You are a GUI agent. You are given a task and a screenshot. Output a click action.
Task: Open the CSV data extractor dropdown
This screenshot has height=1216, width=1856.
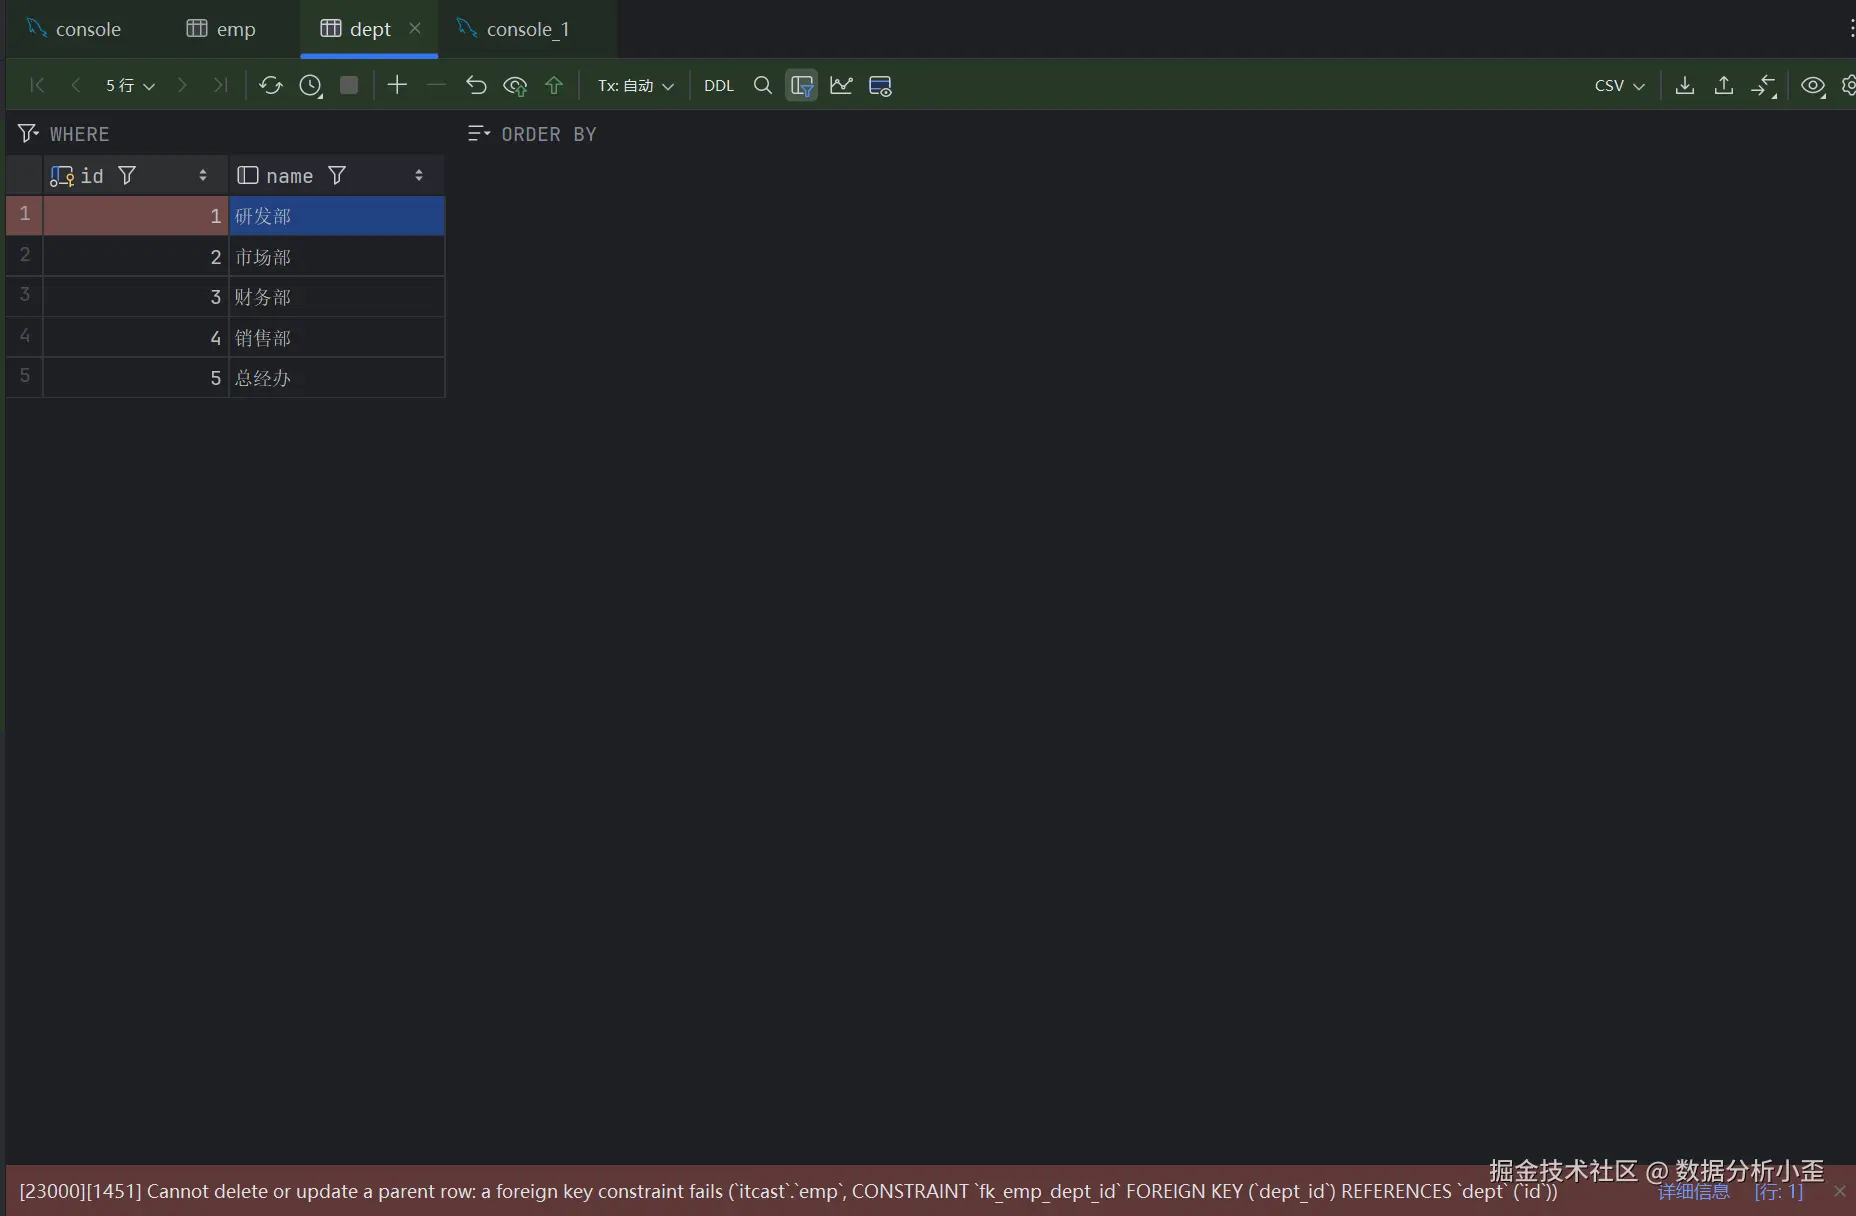1620,86
